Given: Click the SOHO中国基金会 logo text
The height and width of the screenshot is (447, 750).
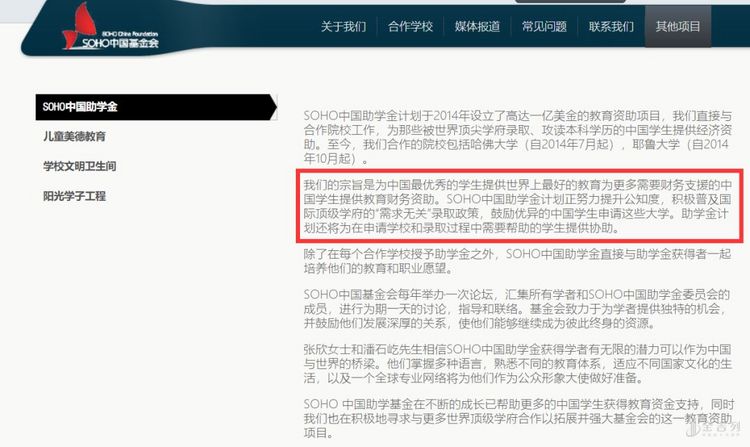Looking at the screenshot, I should point(120,43).
